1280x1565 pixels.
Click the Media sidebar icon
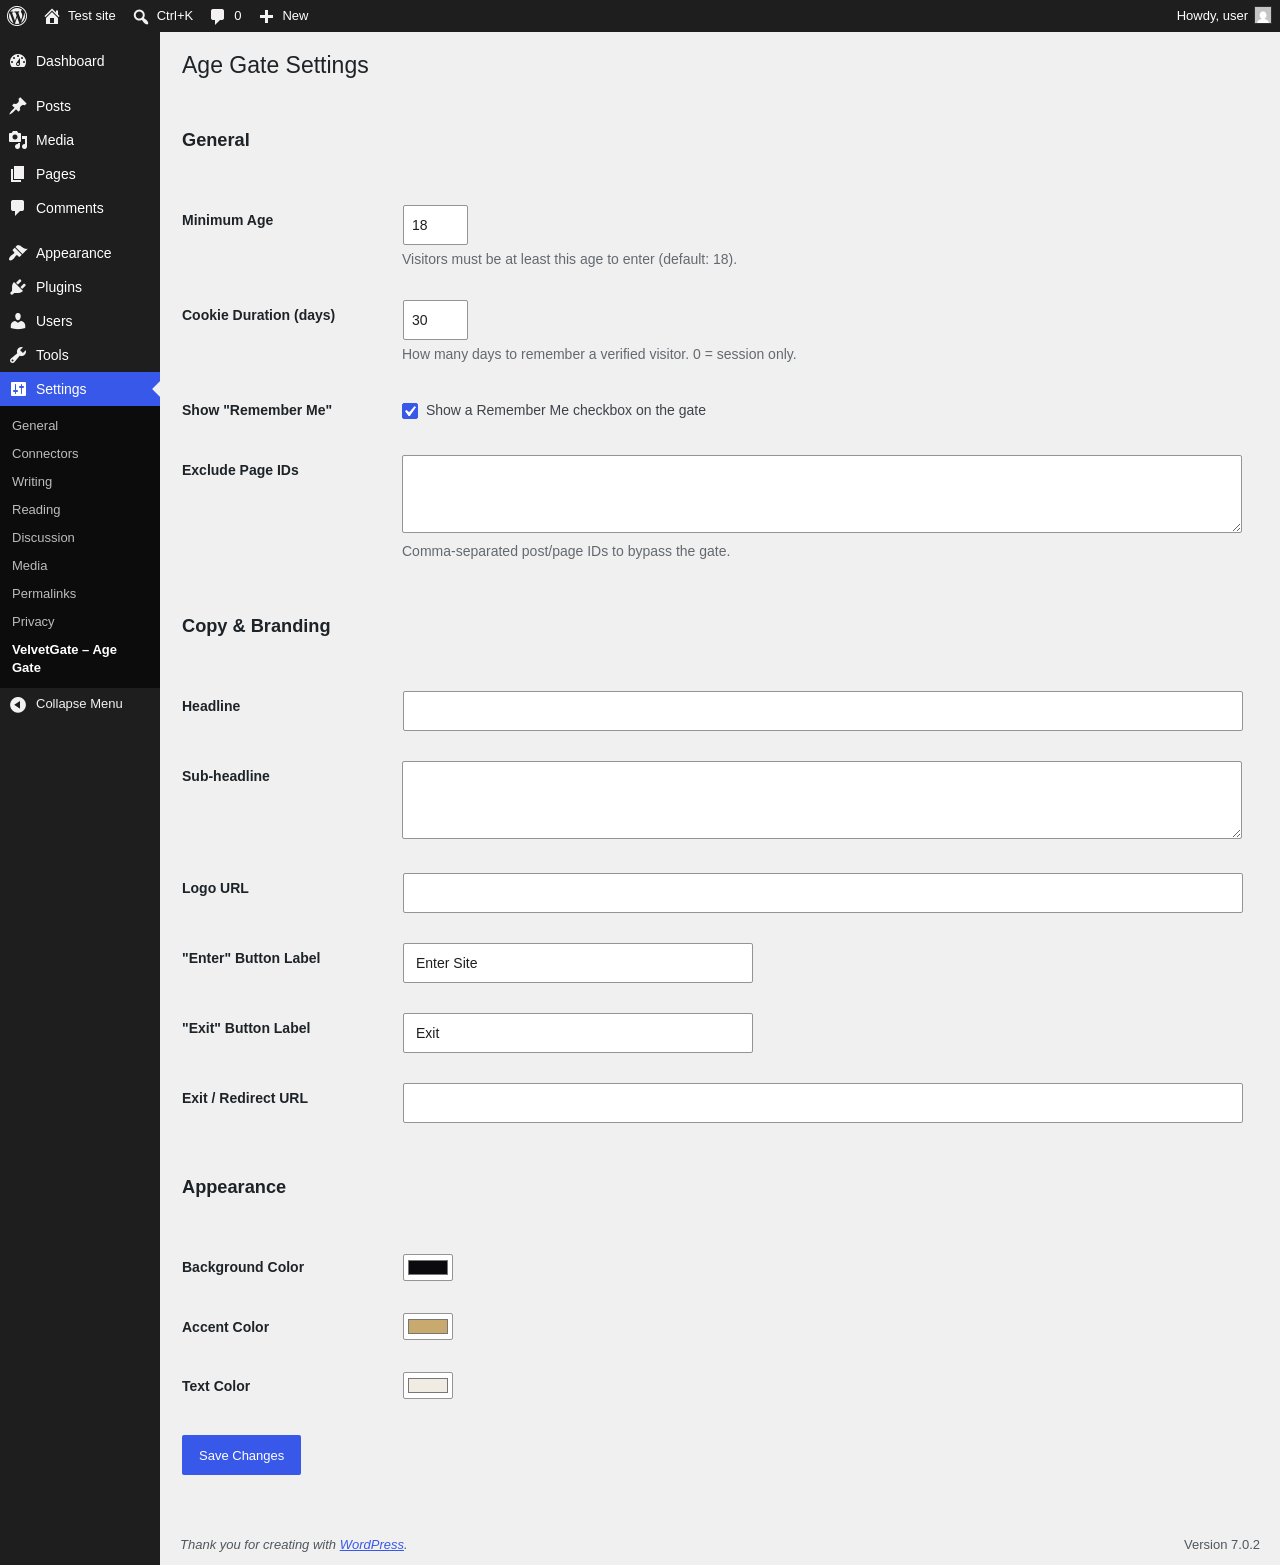point(18,140)
